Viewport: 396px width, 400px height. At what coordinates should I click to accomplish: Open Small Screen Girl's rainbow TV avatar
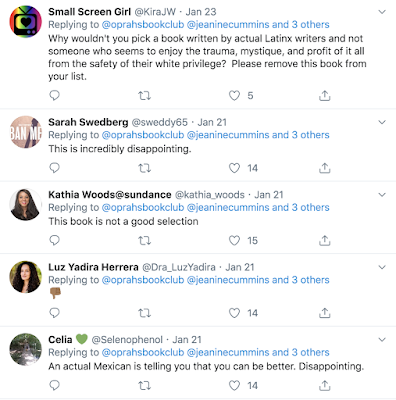pos(26,22)
